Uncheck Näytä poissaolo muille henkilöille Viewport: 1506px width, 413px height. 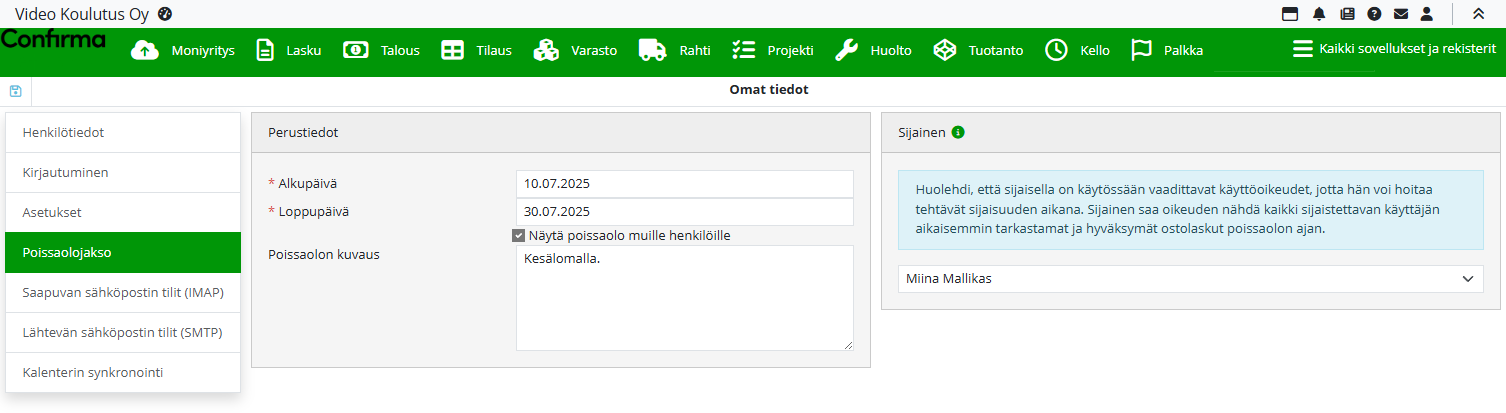click(x=518, y=236)
